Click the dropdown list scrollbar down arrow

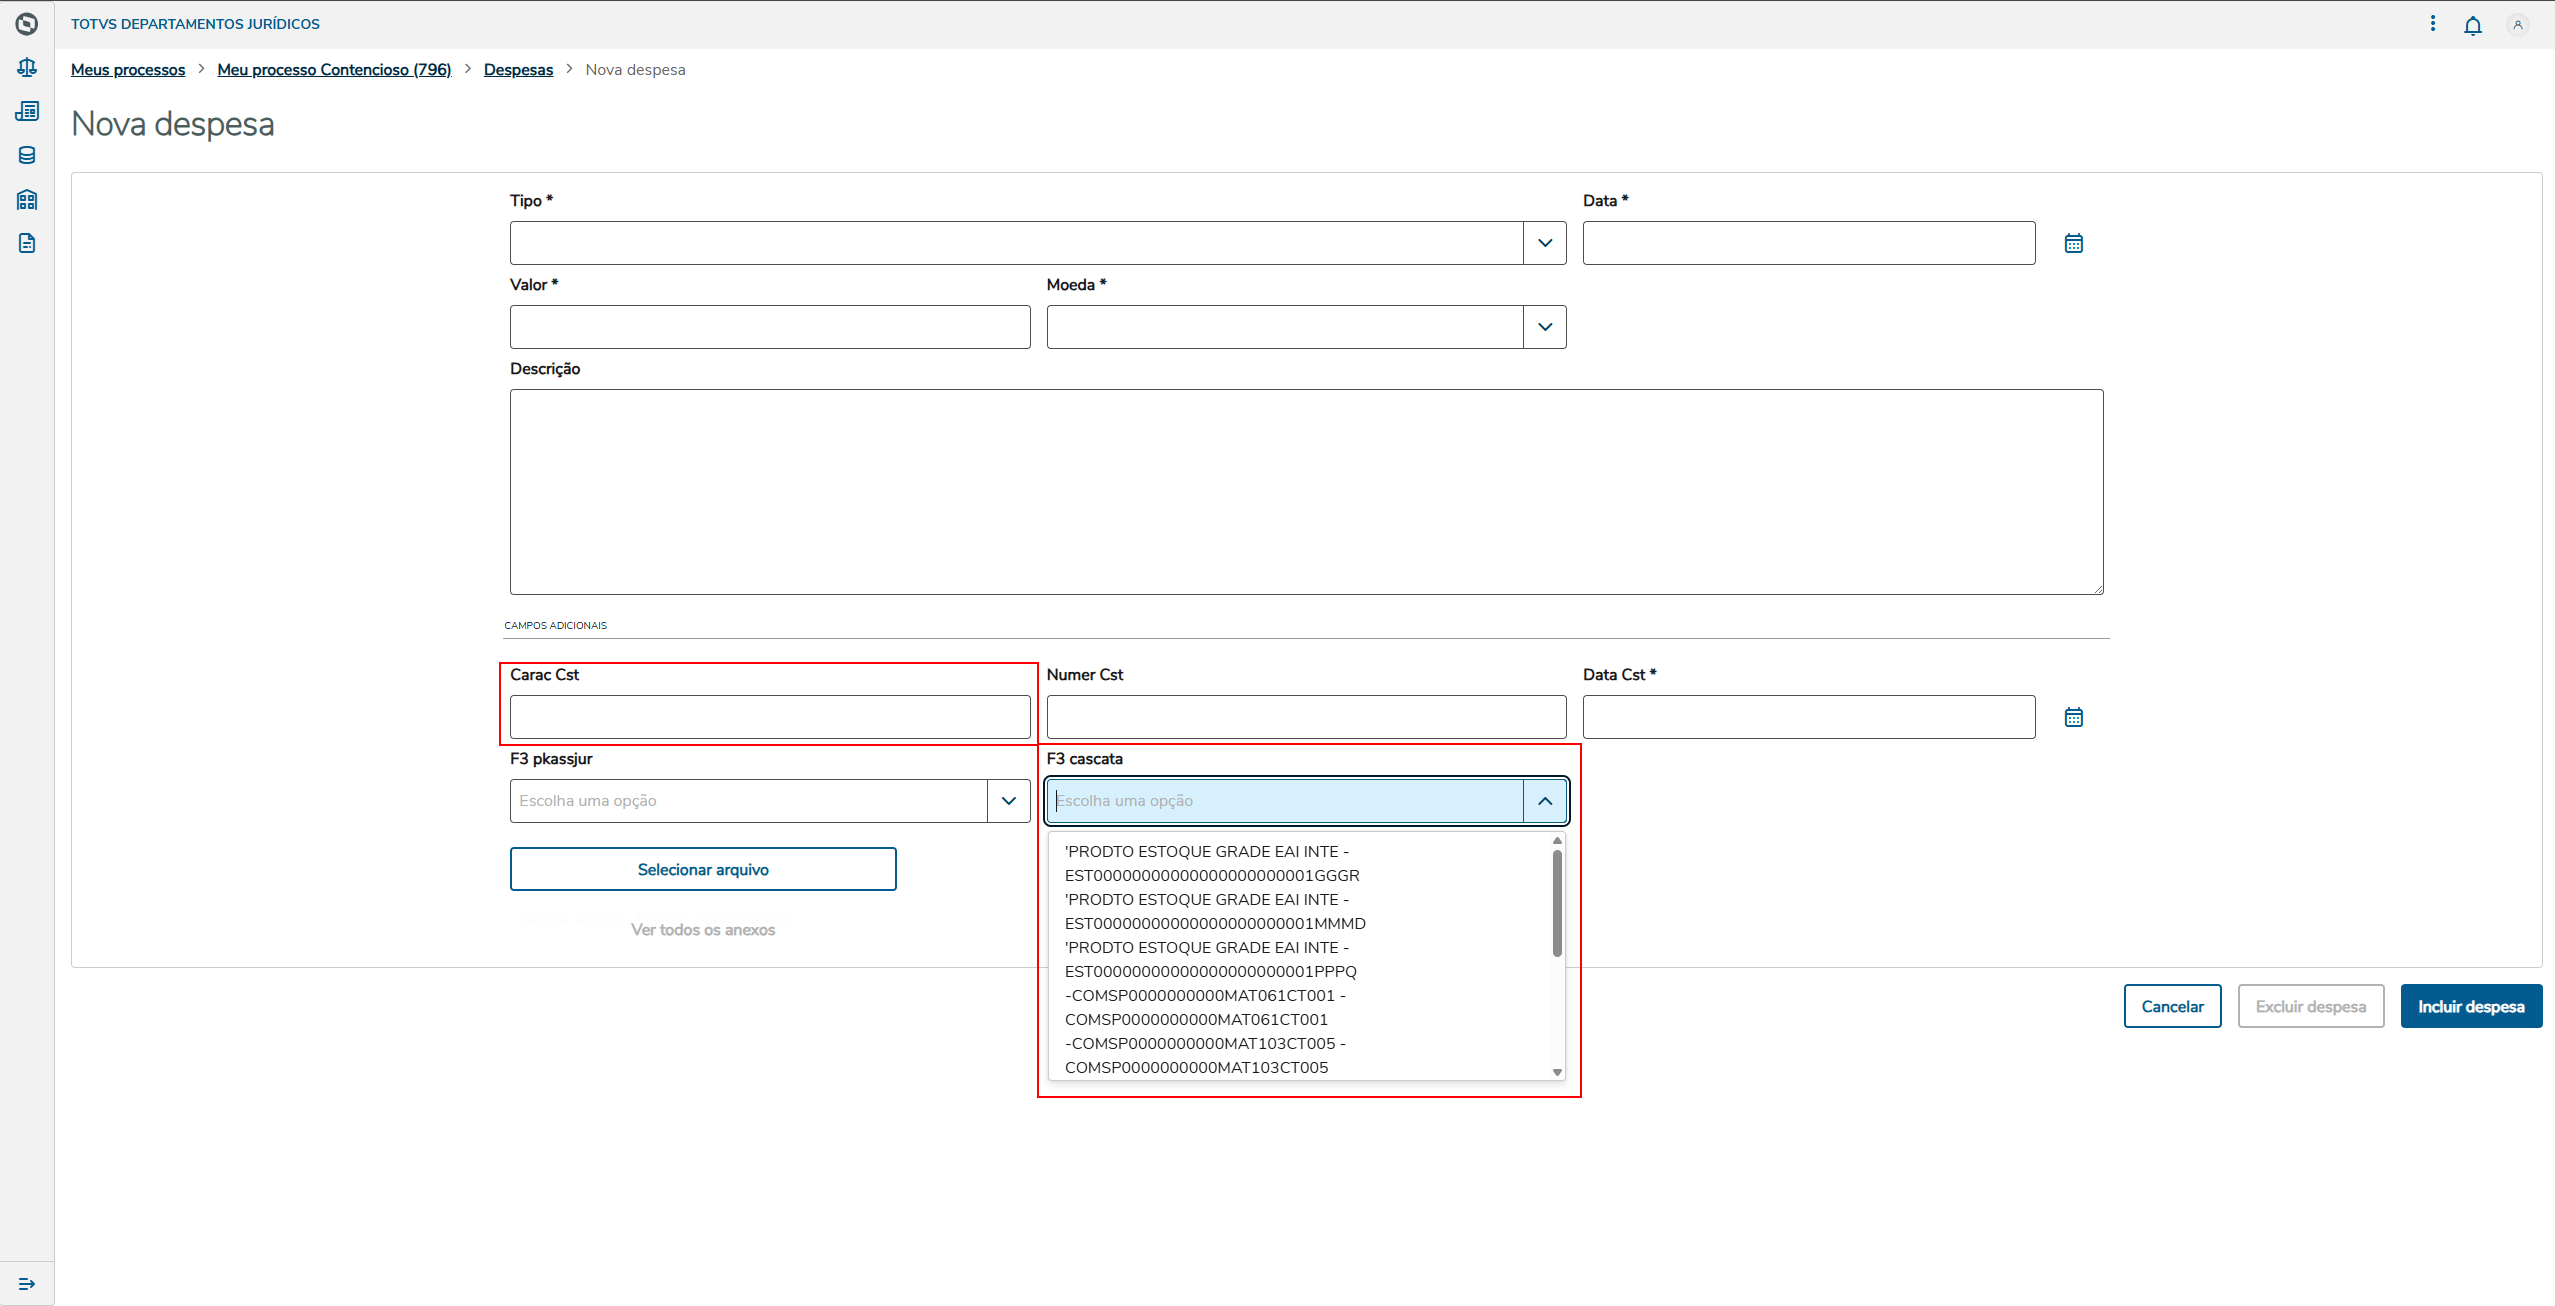1557,1072
